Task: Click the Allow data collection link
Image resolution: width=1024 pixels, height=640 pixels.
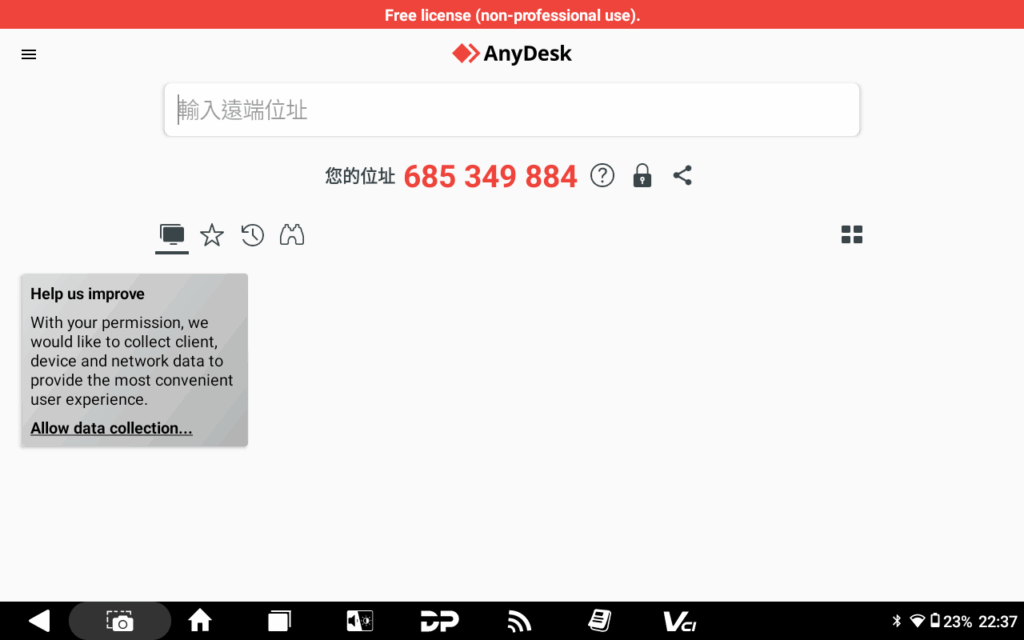Action: 110,428
